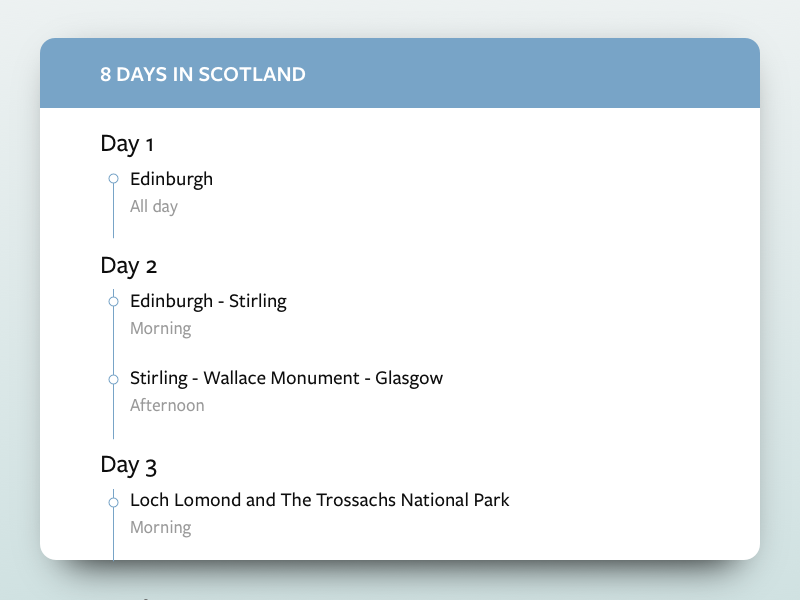Click the Edinburgh timeline circle marker

pyautogui.click(x=113, y=179)
